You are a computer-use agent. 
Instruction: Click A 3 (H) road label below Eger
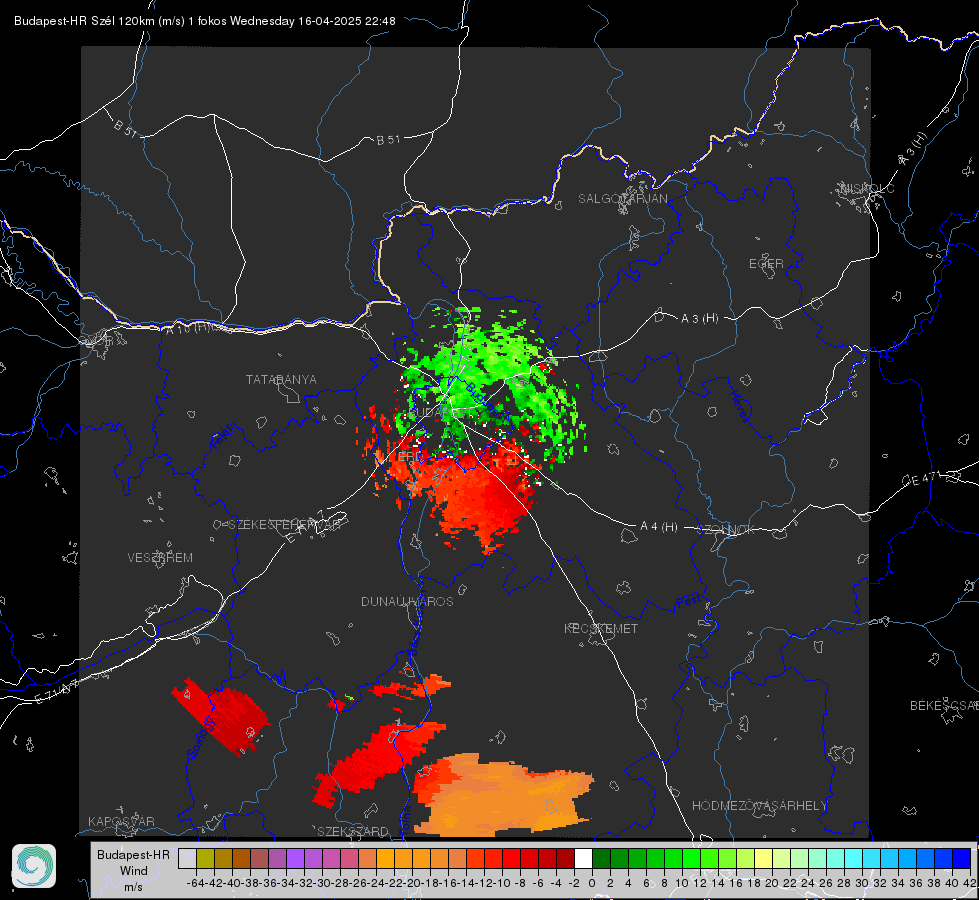pyautogui.click(x=699, y=318)
